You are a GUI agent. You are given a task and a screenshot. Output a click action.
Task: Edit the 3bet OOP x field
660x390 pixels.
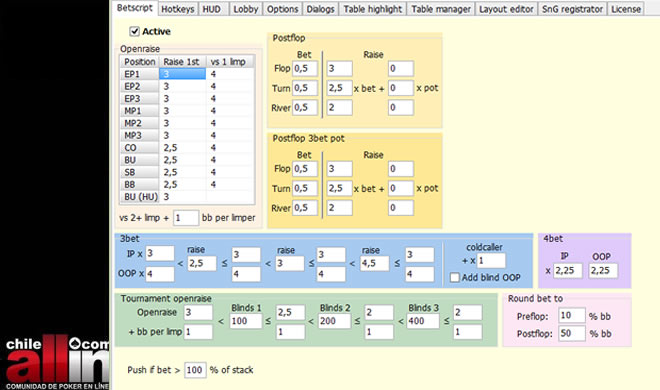[160, 274]
